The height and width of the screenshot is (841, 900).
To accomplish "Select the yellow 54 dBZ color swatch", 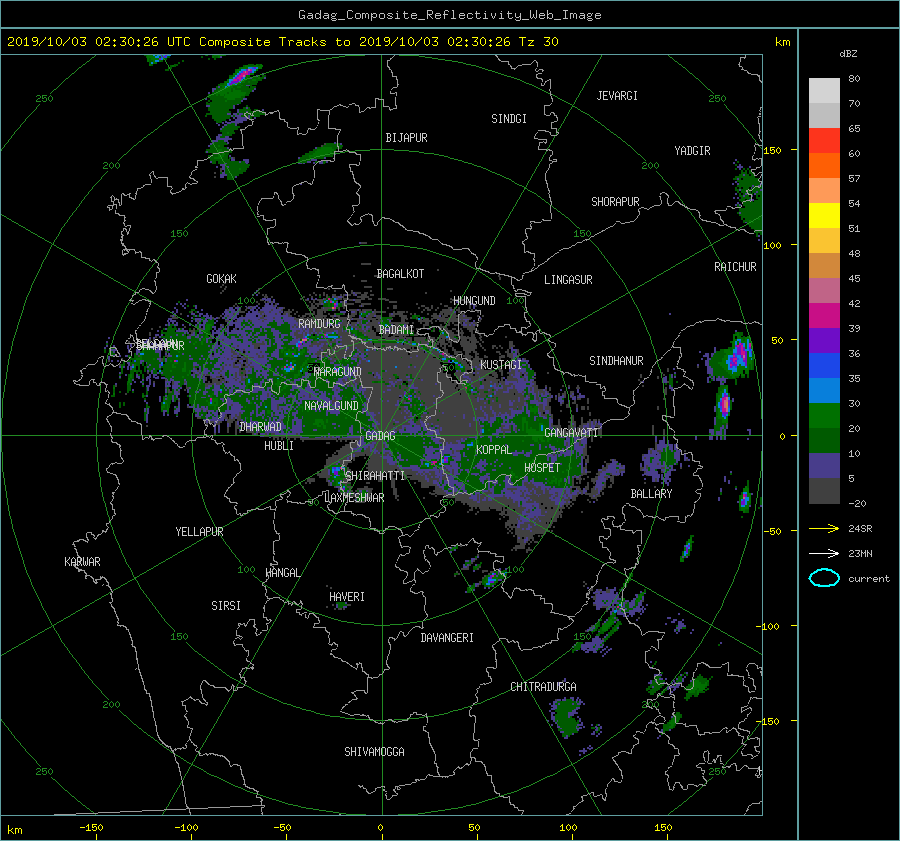I will pos(824,215).
